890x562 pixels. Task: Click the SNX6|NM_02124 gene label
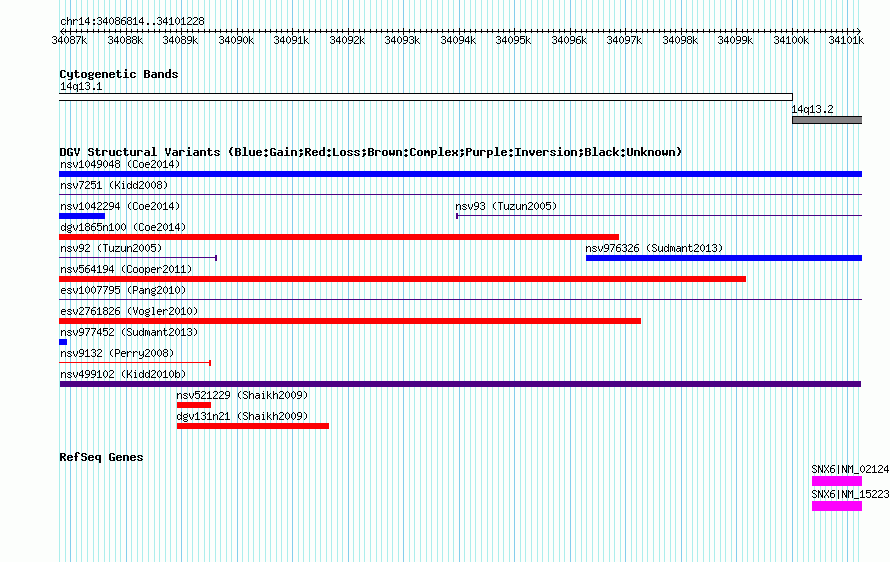pyautogui.click(x=850, y=469)
